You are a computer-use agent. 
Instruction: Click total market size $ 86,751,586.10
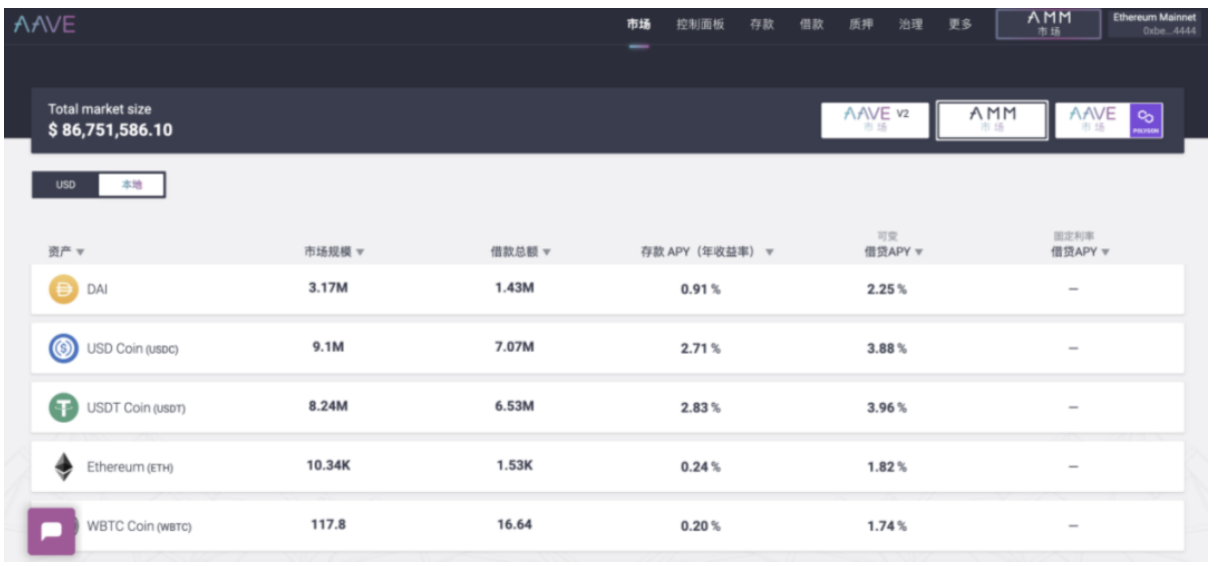click(110, 130)
